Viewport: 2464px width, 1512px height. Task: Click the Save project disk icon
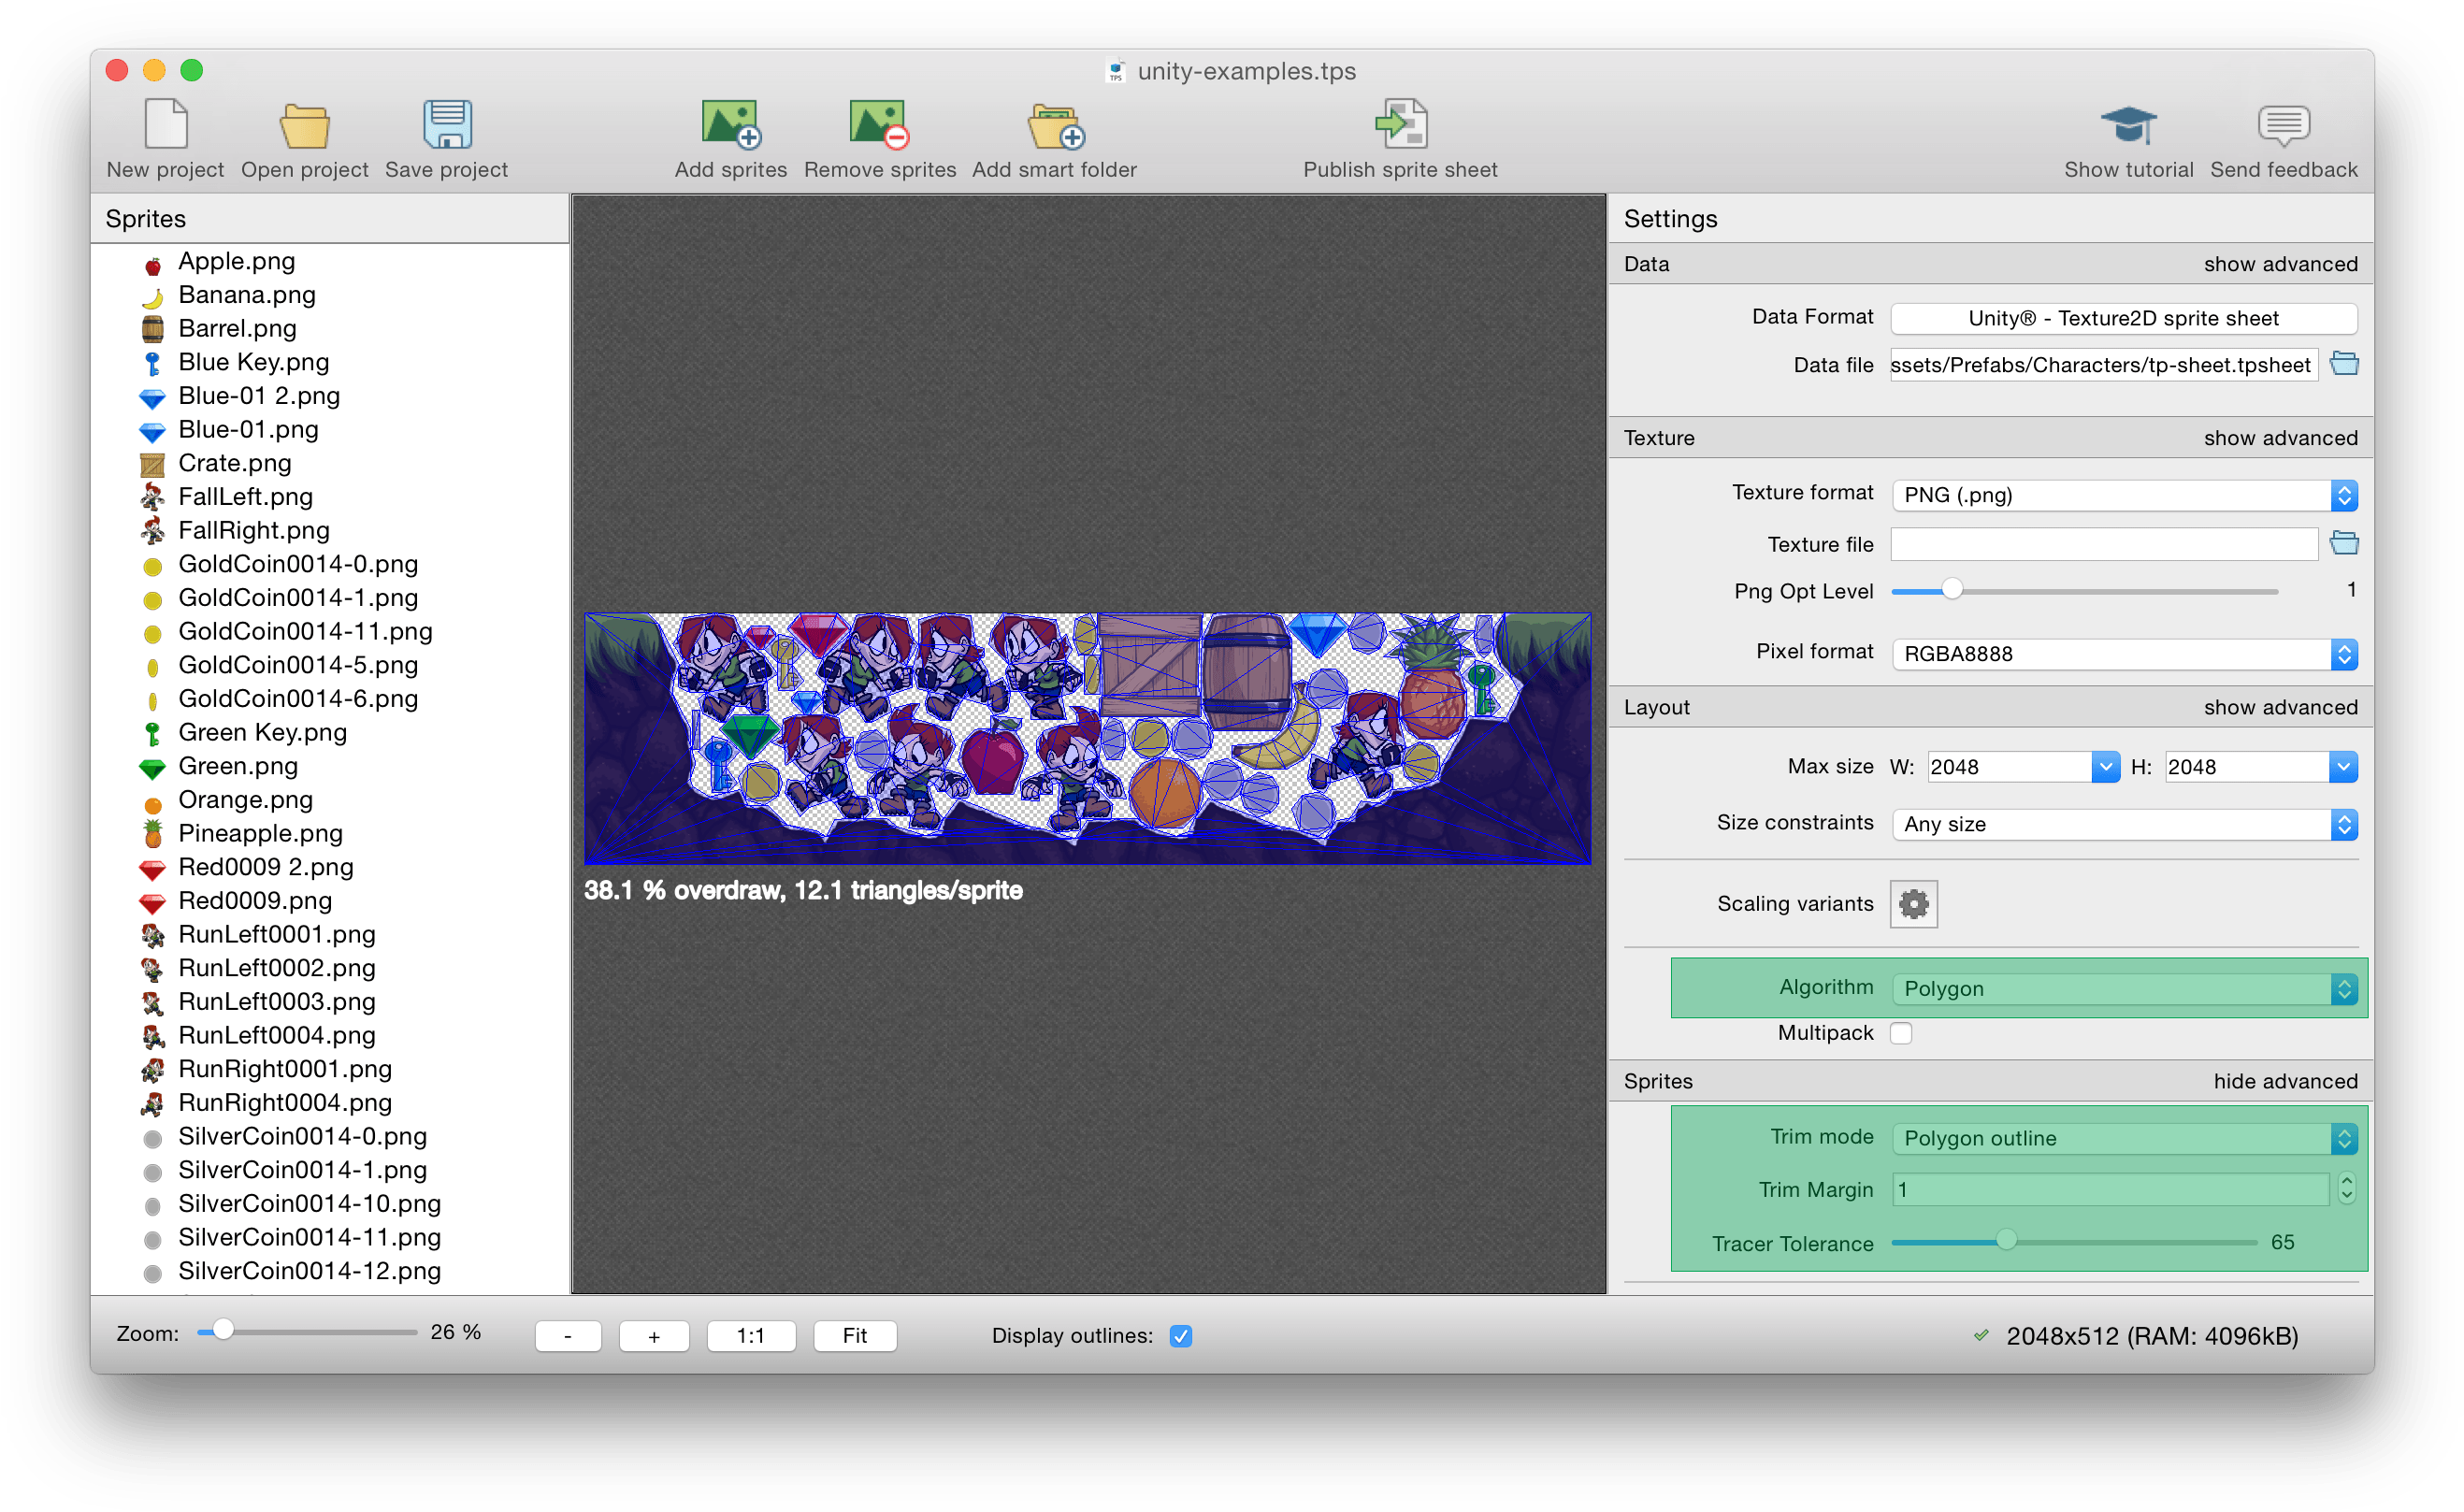tap(447, 125)
